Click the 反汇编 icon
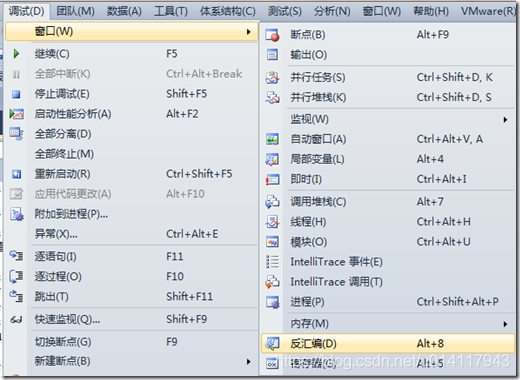 click(272, 344)
